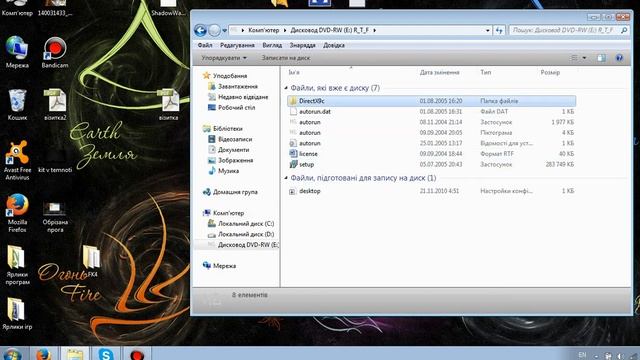Open Музика library
The width and height of the screenshot is (640, 360).
(228, 171)
